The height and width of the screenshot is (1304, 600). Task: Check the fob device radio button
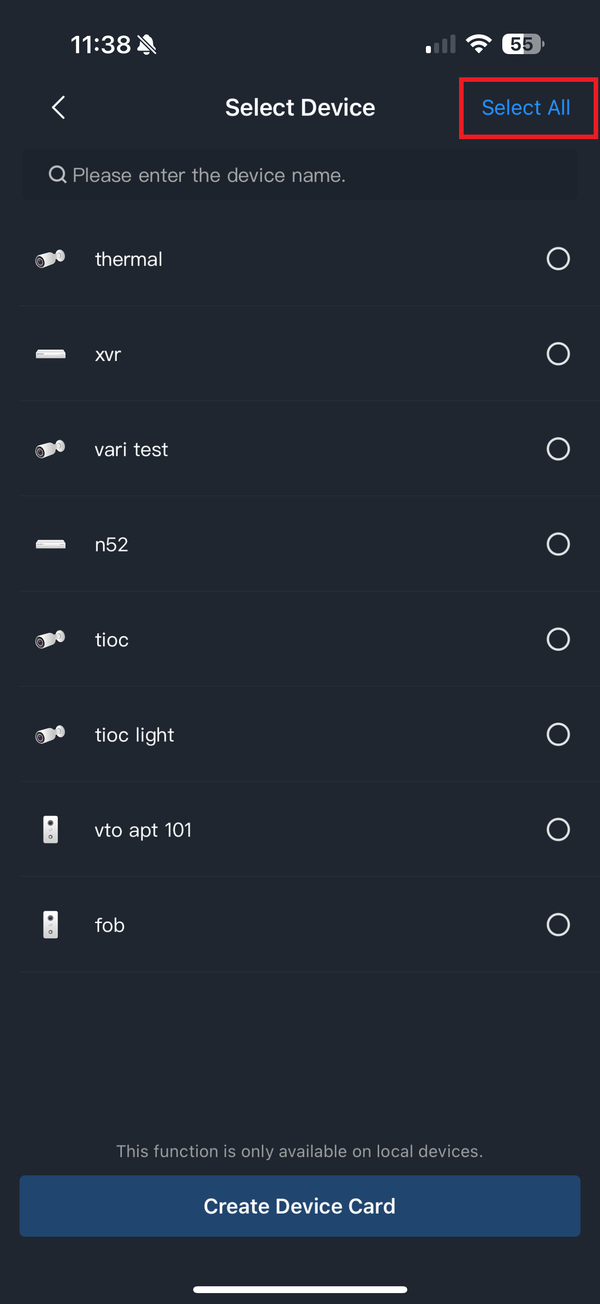pos(558,925)
